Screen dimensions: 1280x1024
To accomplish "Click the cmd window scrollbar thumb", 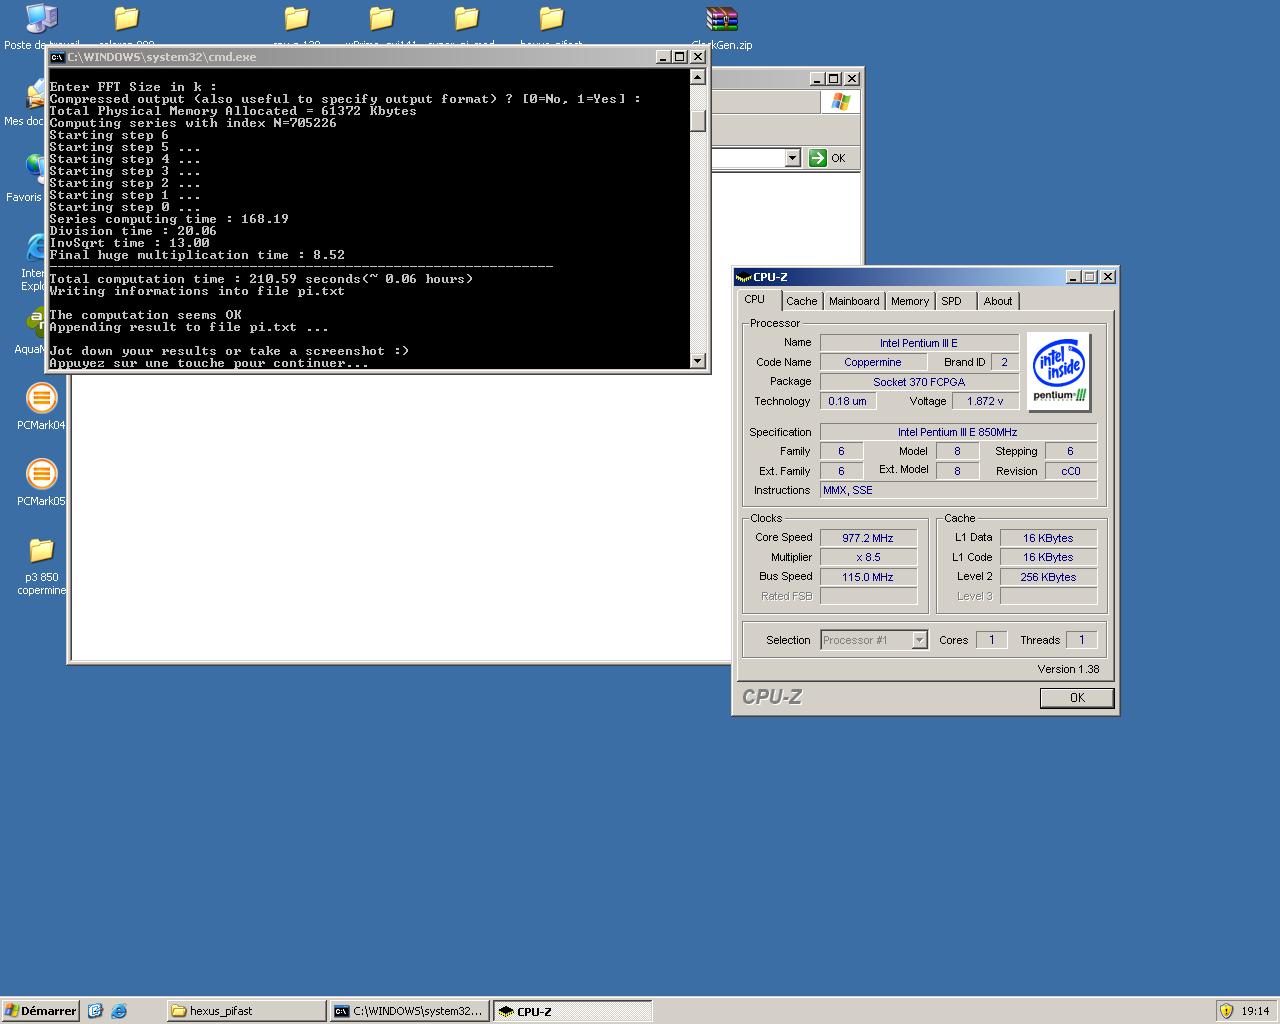I will pos(698,120).
